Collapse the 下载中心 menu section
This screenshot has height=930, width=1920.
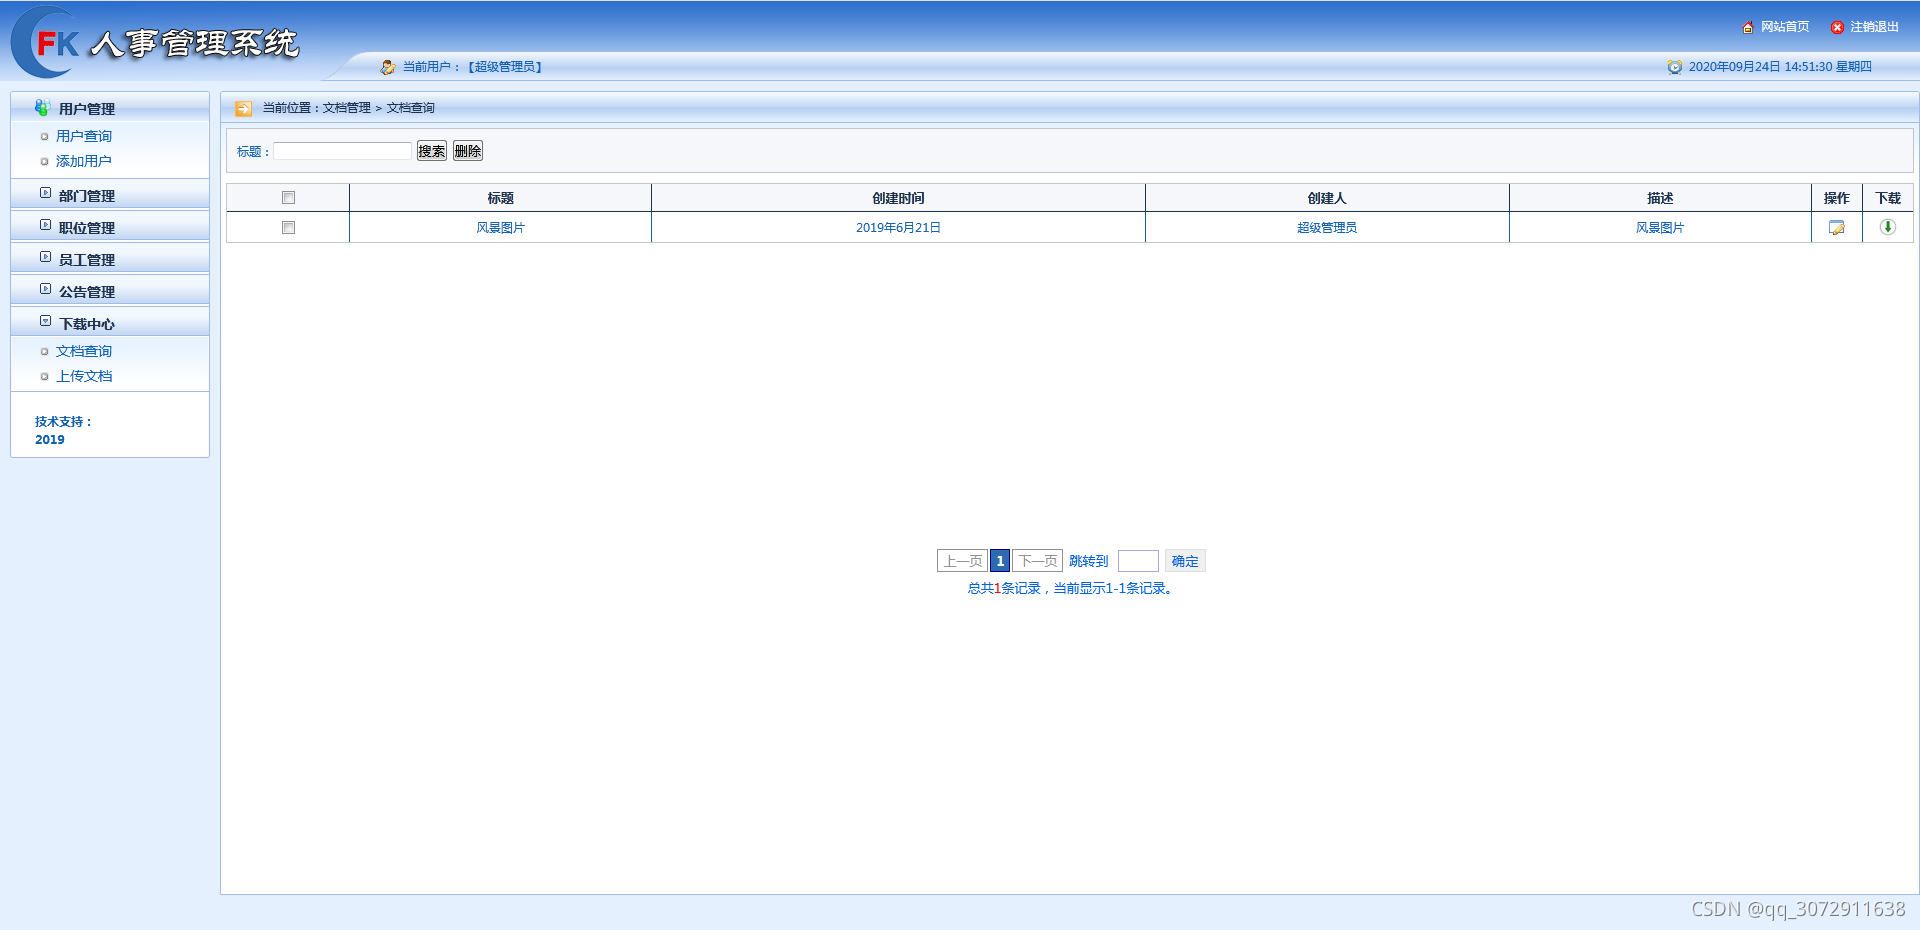(x=110, y=323)
